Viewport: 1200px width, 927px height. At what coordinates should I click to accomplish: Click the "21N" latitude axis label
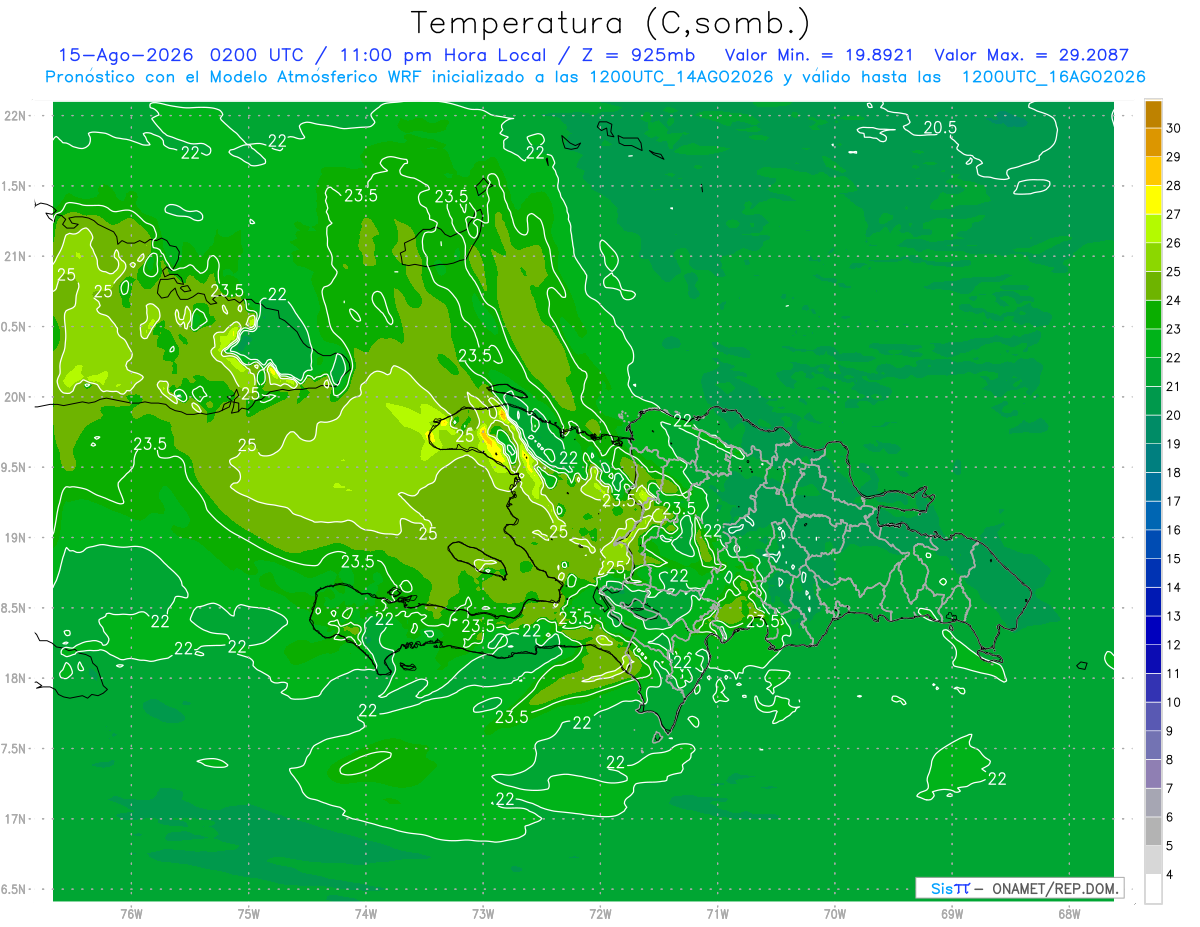coord(16,257)
